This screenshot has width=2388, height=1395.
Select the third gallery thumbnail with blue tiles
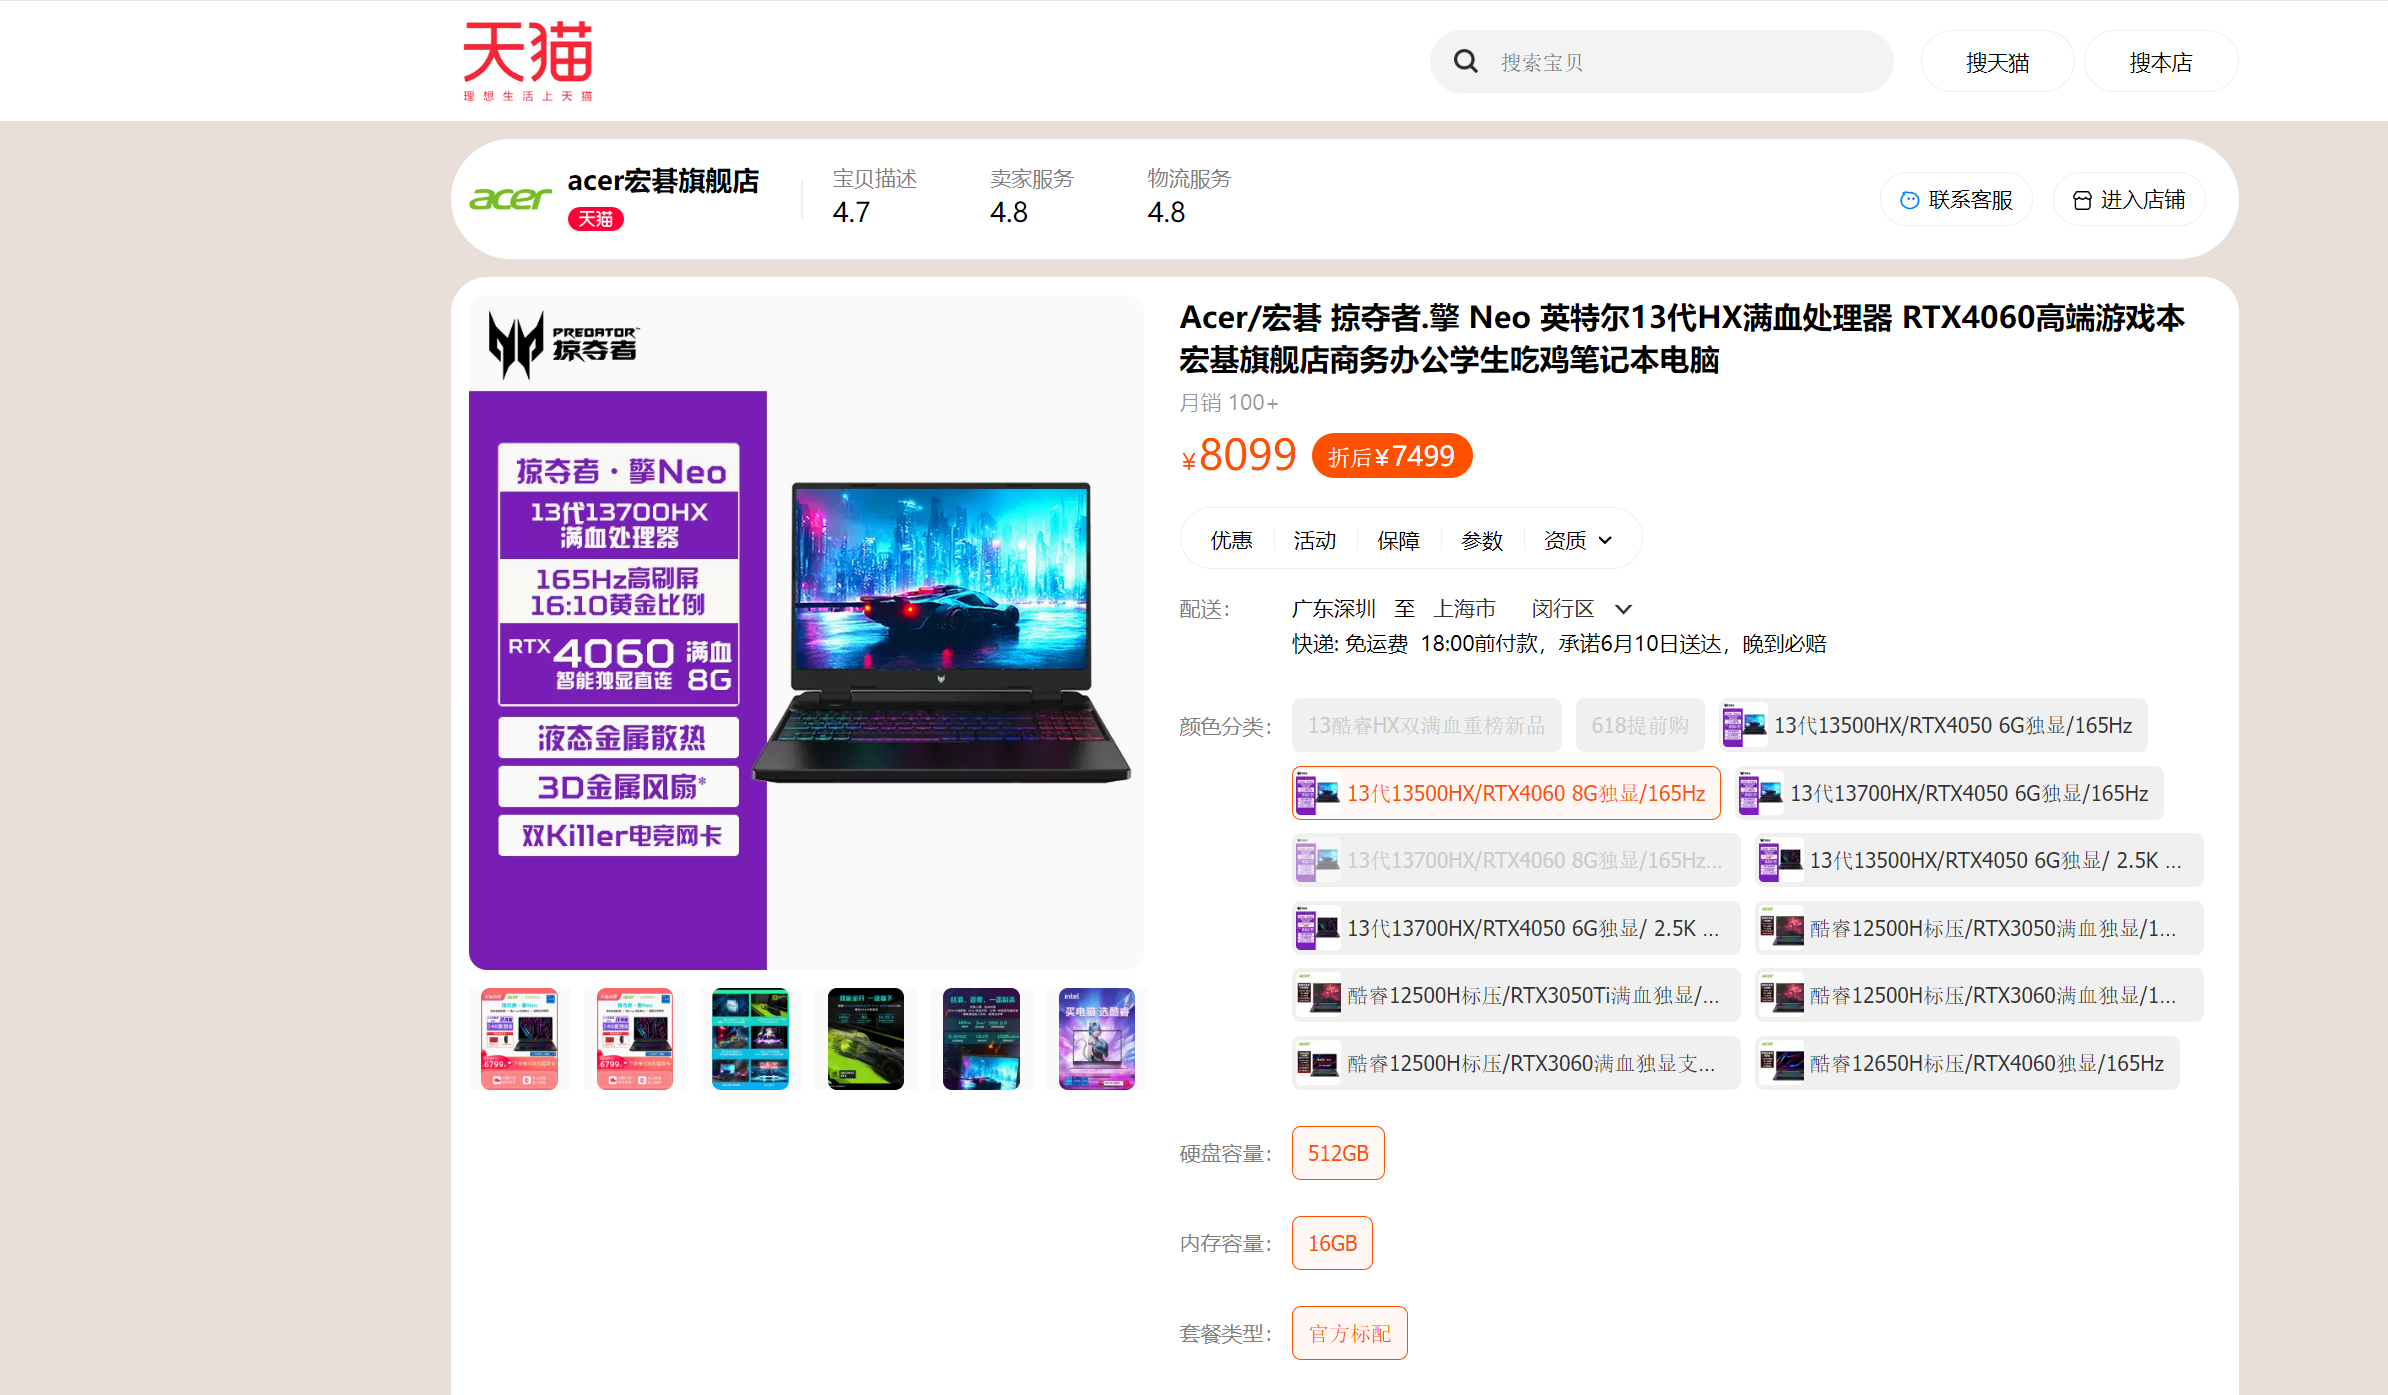750,1039
